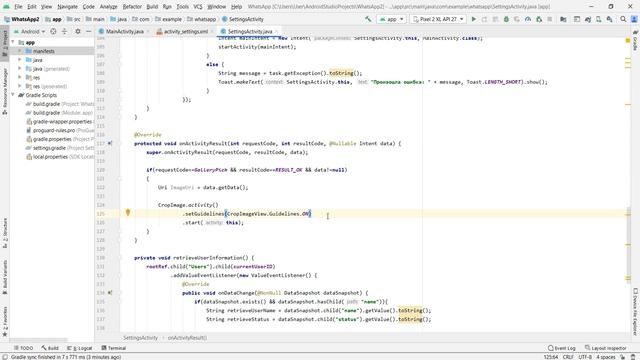640x360 pixels.
Task: Open the Build tool window
Action: click(x=50, y=348)
